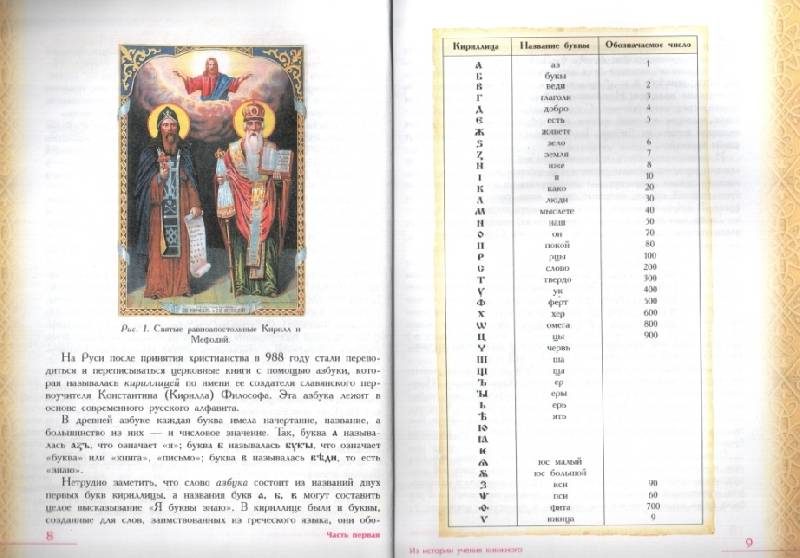Click the Cyrillic letter Ю in the first column
Image resolution: width=800 pixels, height=558 pixels.
[483, 427]
